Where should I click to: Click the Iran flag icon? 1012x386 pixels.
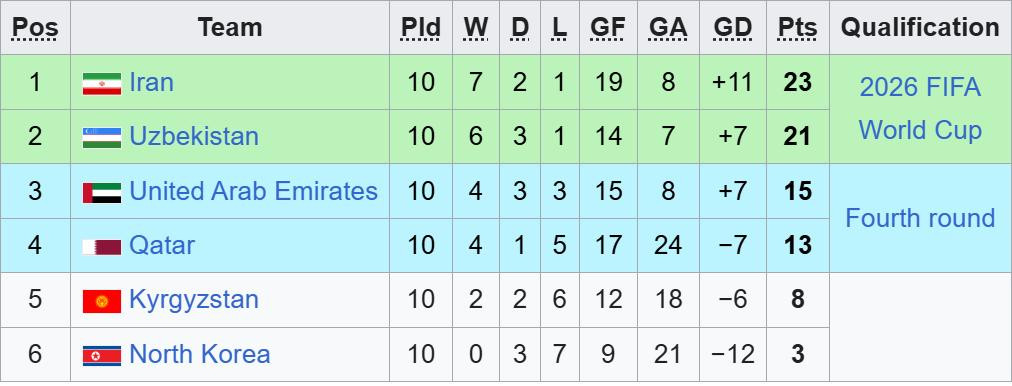[x=102, y=84]
